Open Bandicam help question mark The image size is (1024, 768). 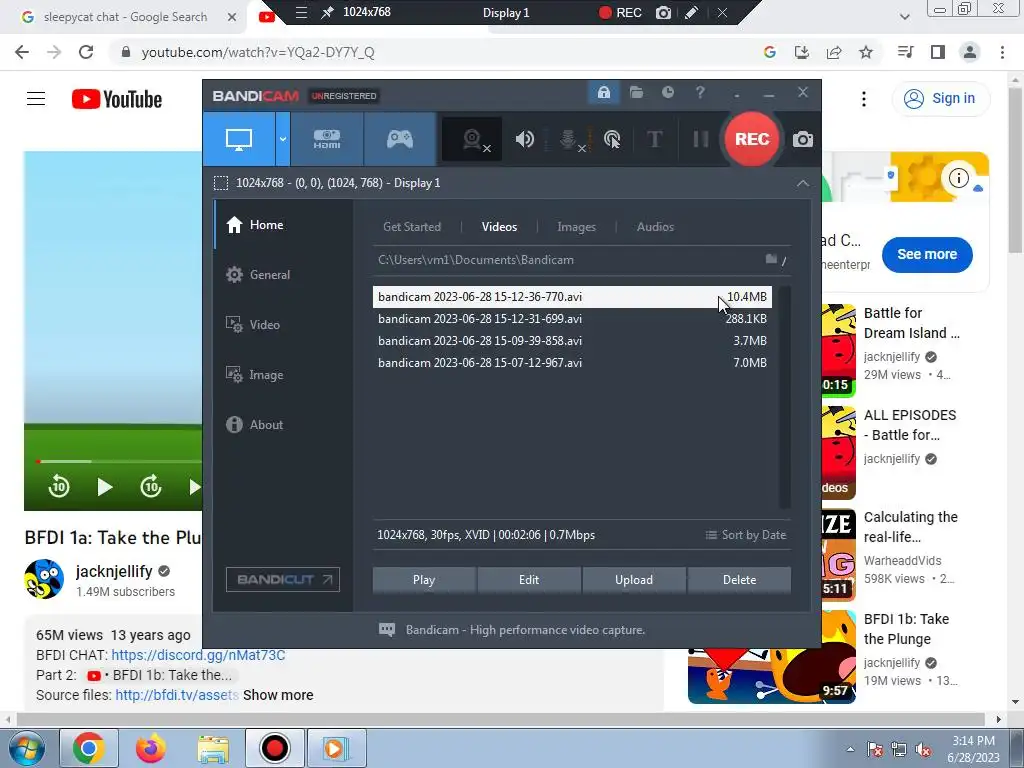(x=700, y=93)
